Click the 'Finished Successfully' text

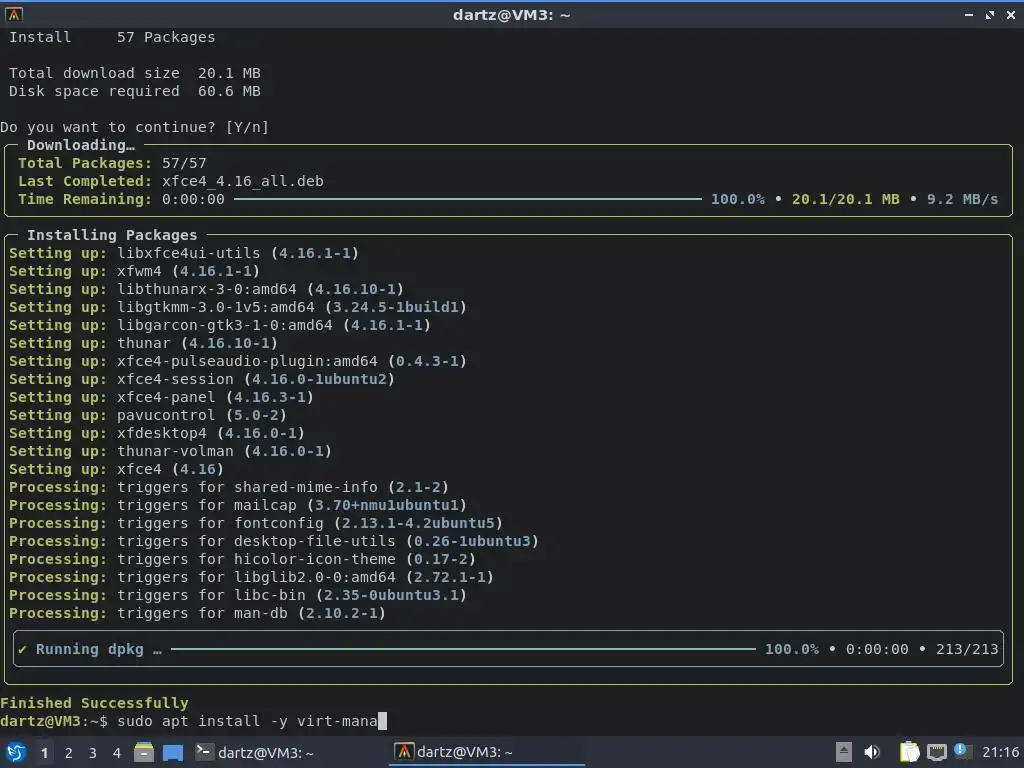[x=94, y=703]
